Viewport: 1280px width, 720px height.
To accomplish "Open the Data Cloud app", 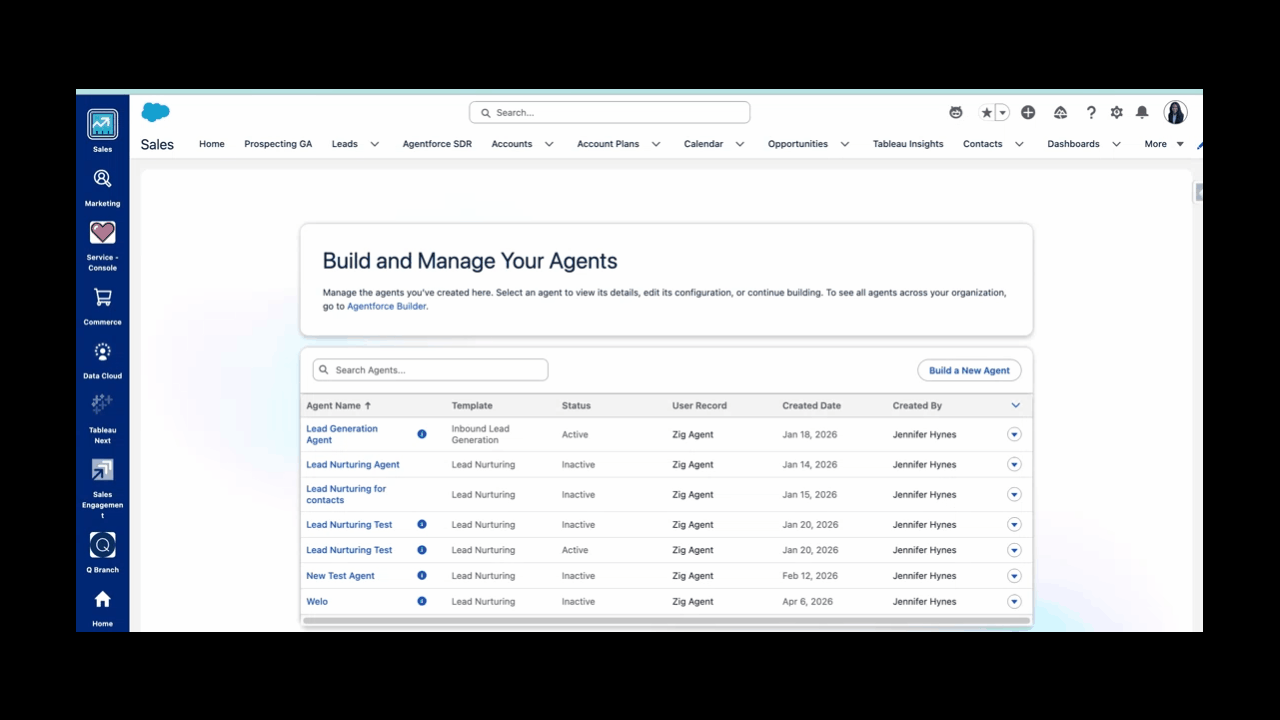I will pyautogui.click(x=102, y=351).
